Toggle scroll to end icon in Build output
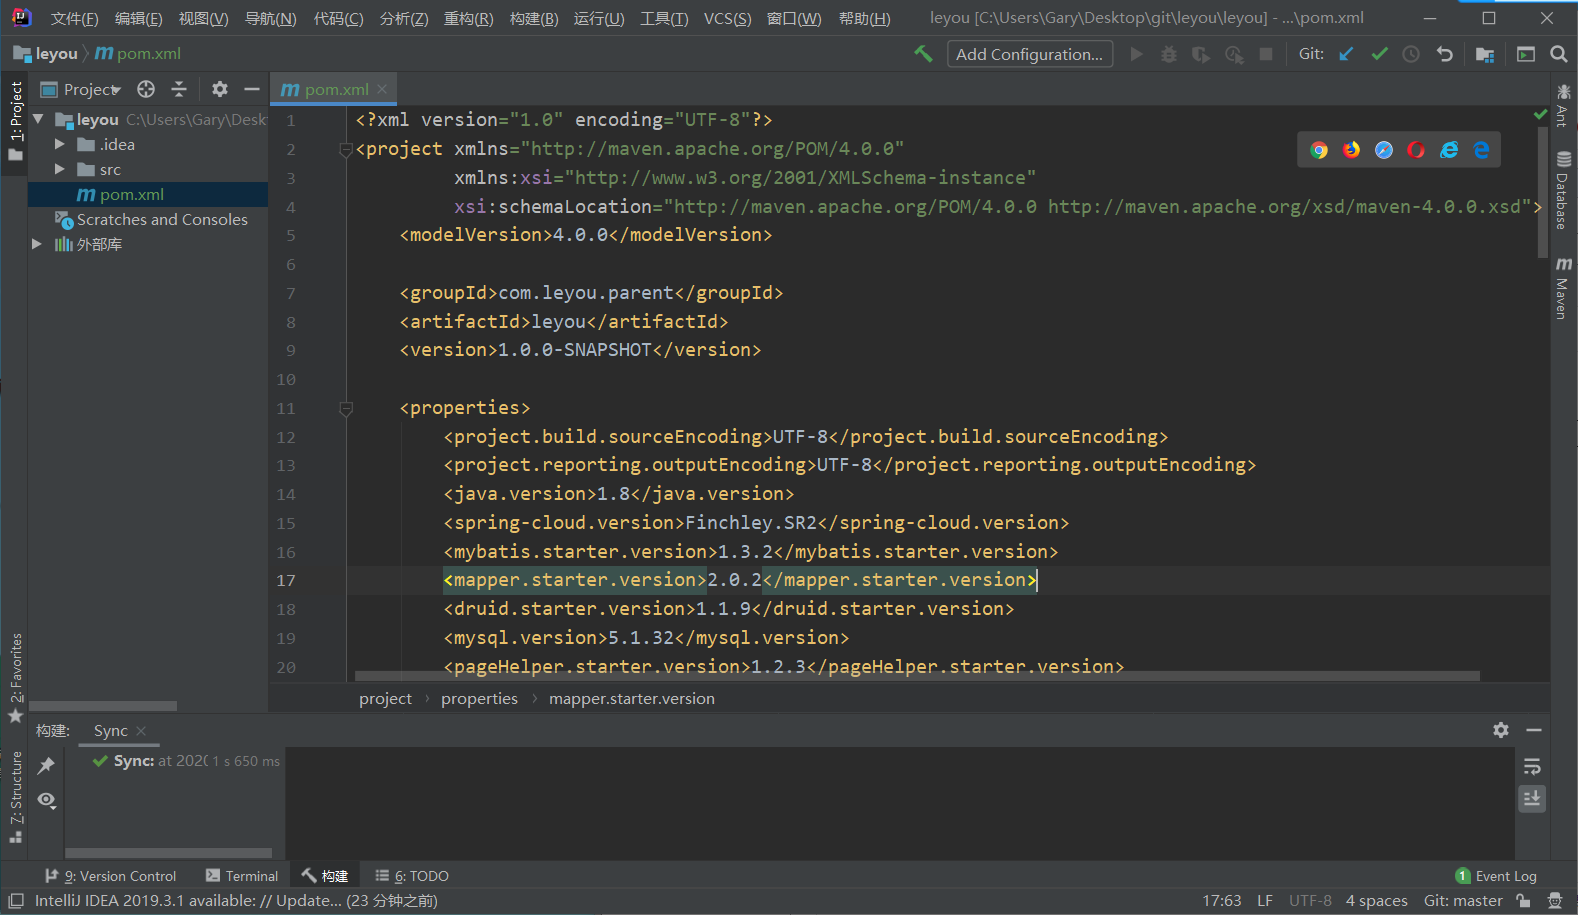1578x915 pixels. [1532, 798]
